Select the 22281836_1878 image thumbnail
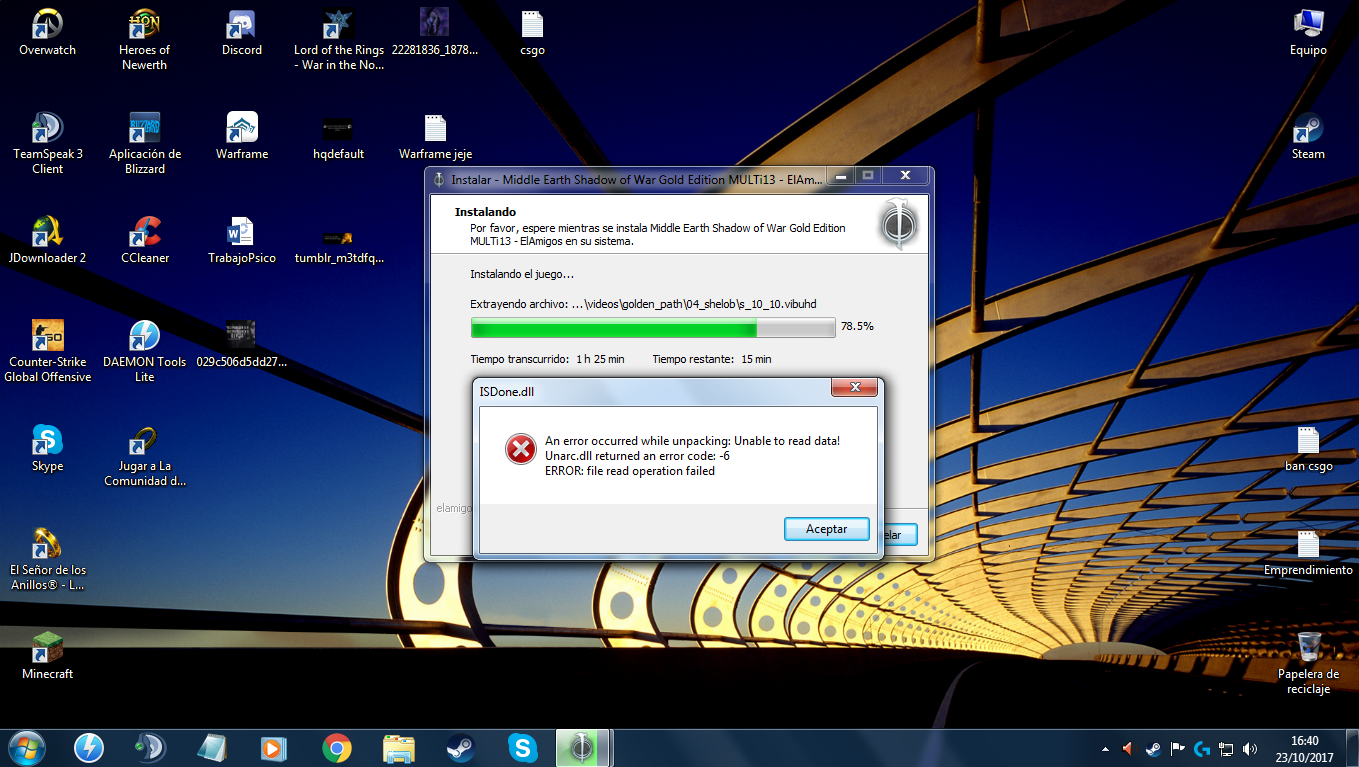The height and width of the screenshot is (767, 1359). point(435,33)
